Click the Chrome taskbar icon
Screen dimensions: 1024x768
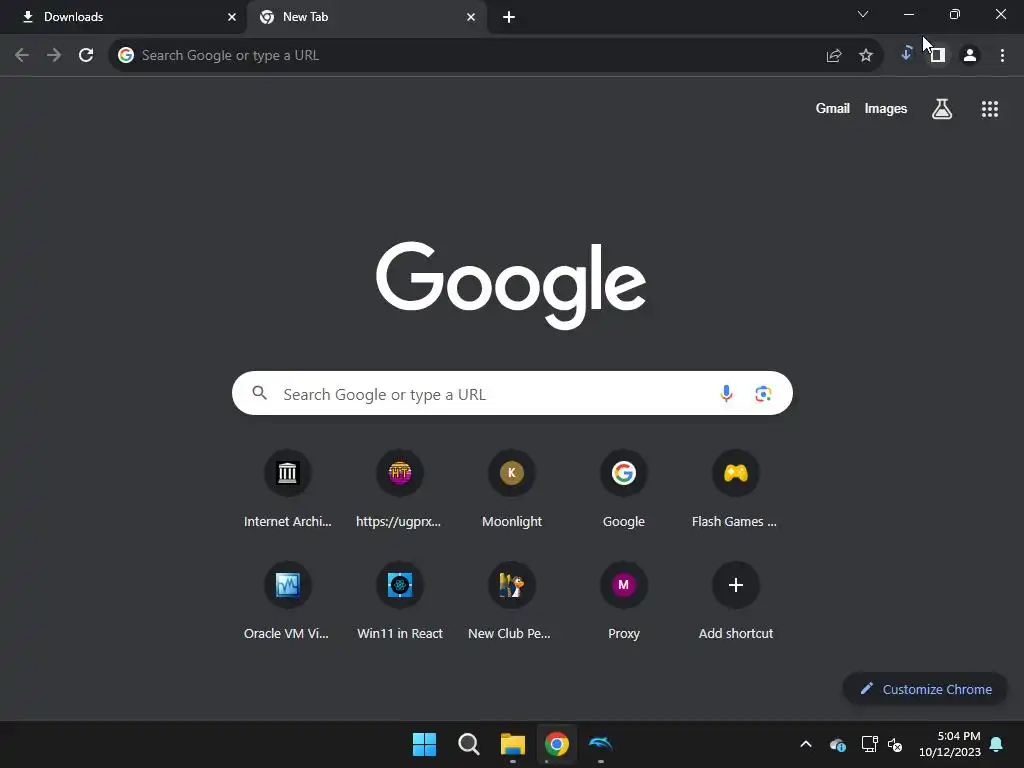[556, 744]
